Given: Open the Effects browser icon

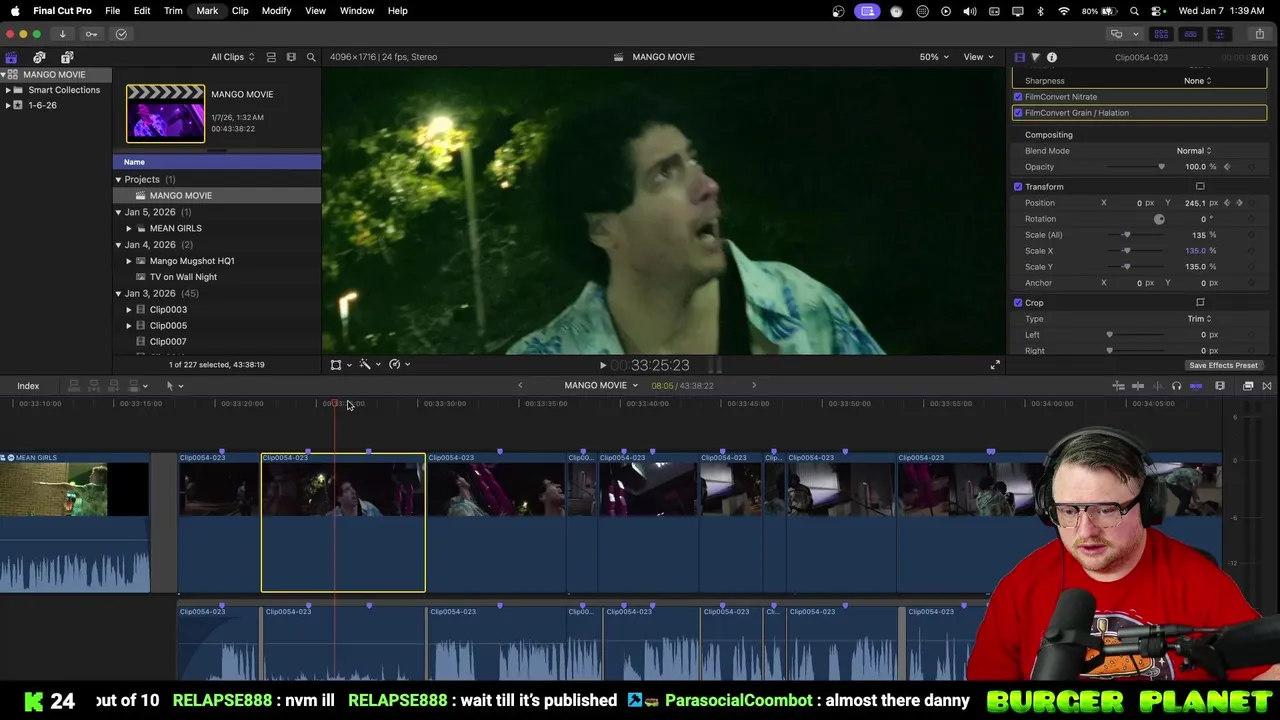Looking at the screenshot, I should point(1248,386).
